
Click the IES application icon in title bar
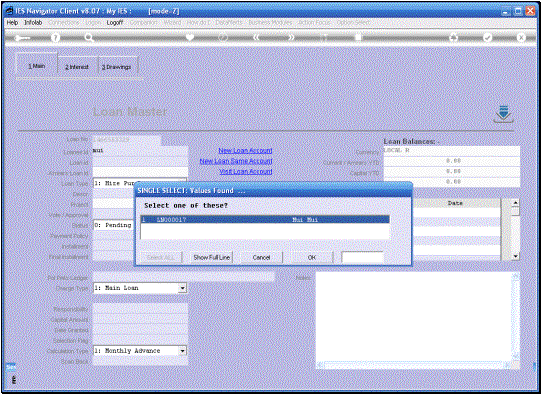point(10,11)
